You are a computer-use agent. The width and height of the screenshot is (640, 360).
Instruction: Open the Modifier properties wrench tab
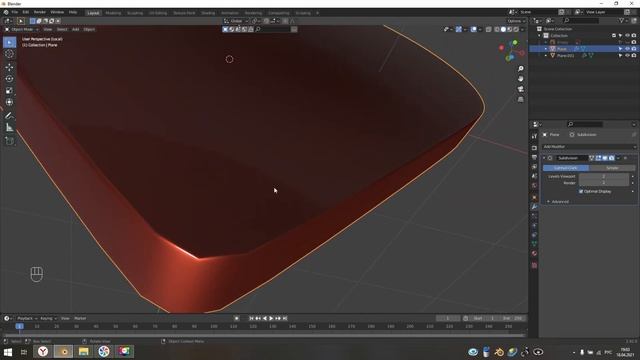534,207
